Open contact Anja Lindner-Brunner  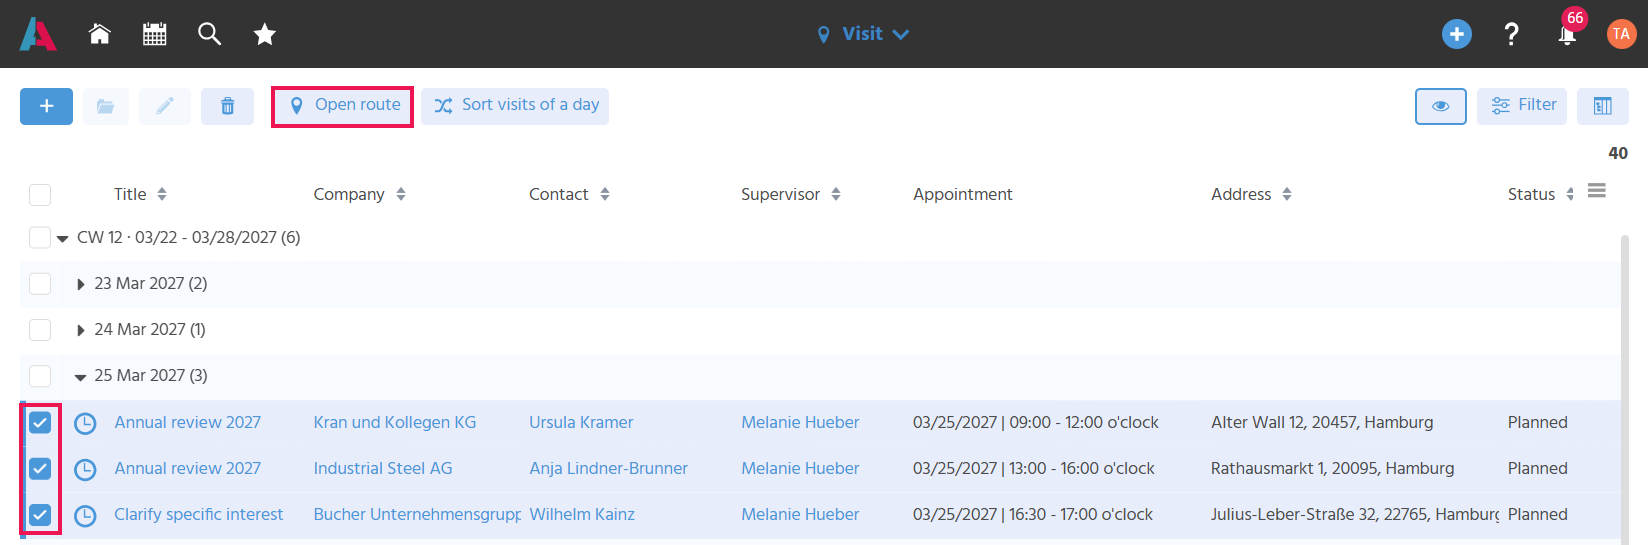[x=608, y=468]
